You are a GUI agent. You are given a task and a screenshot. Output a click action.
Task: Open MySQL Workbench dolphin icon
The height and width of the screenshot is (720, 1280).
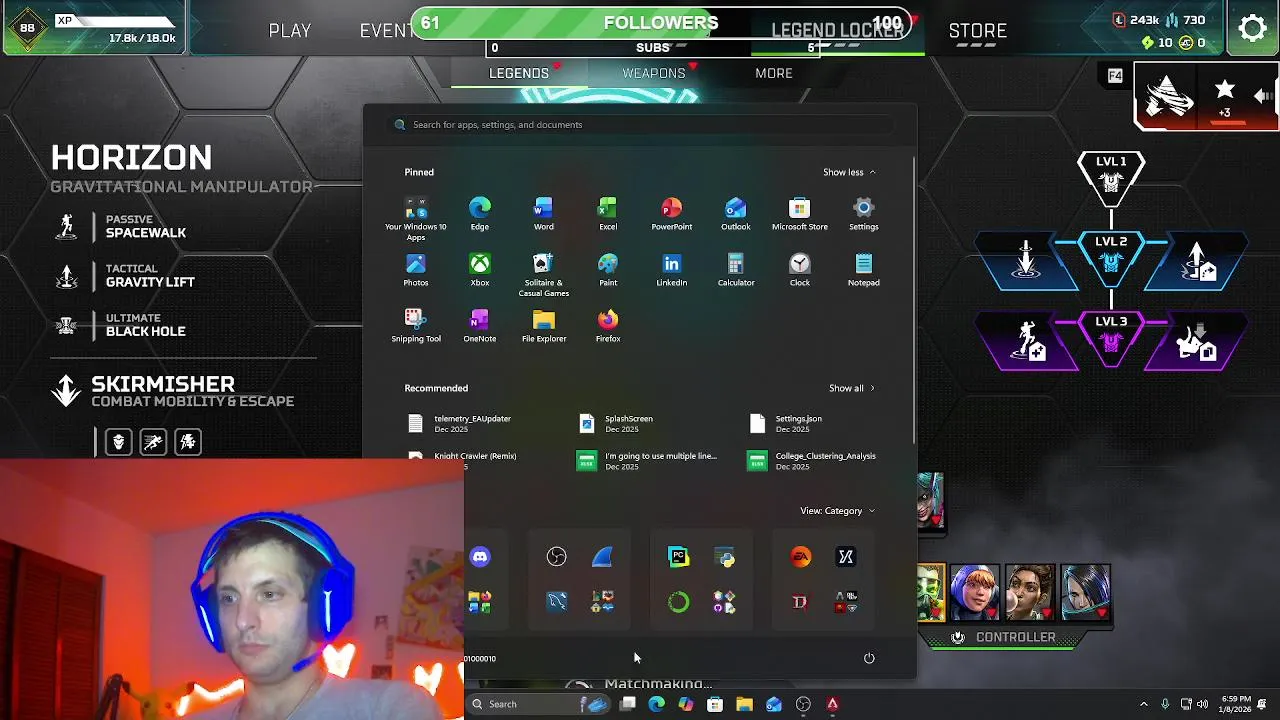tap(557, 601)
